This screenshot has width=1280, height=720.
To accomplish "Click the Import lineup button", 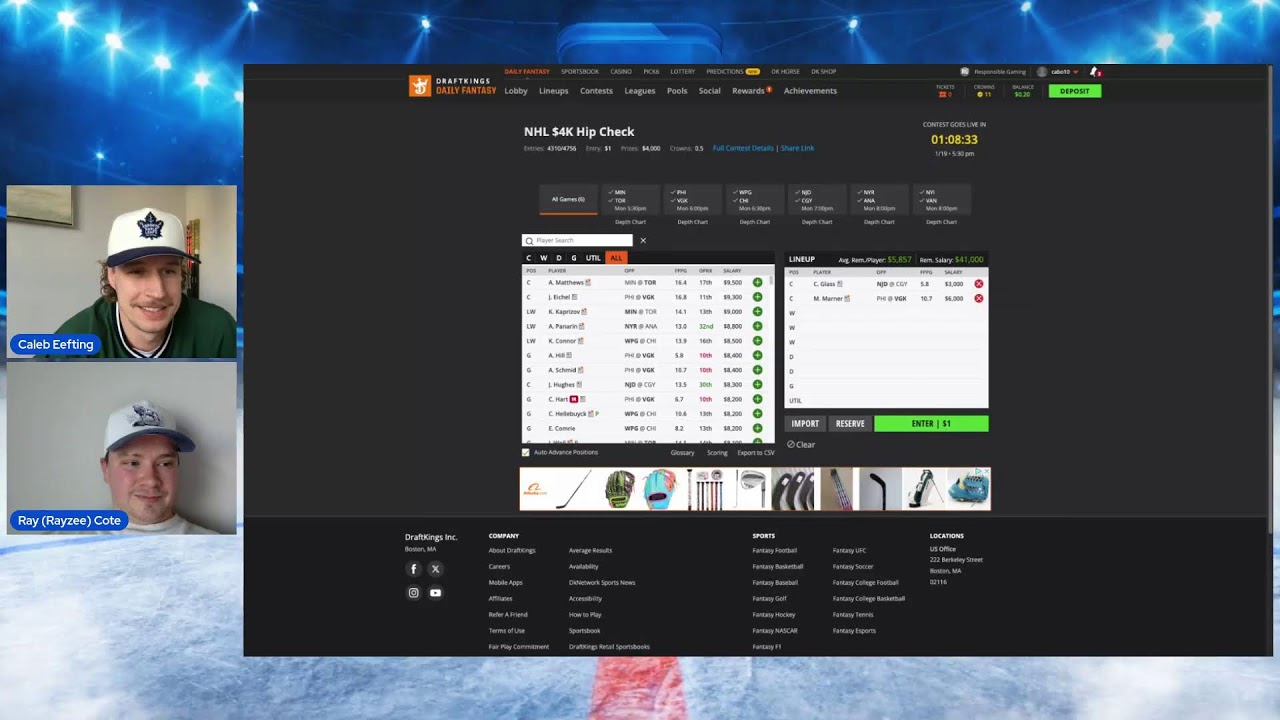I will pos(805,424).
